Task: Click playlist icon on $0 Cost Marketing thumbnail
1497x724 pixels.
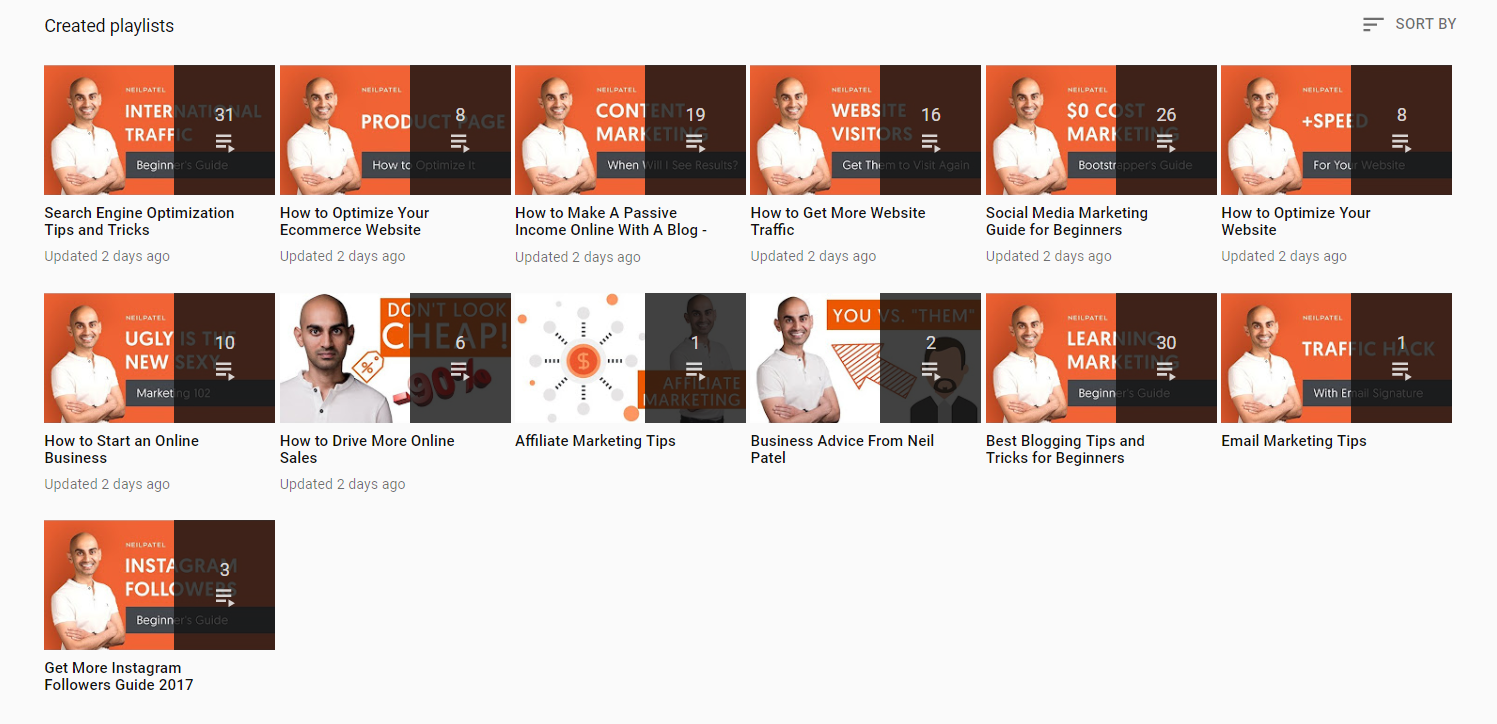Action: [x=1166, y=142]
